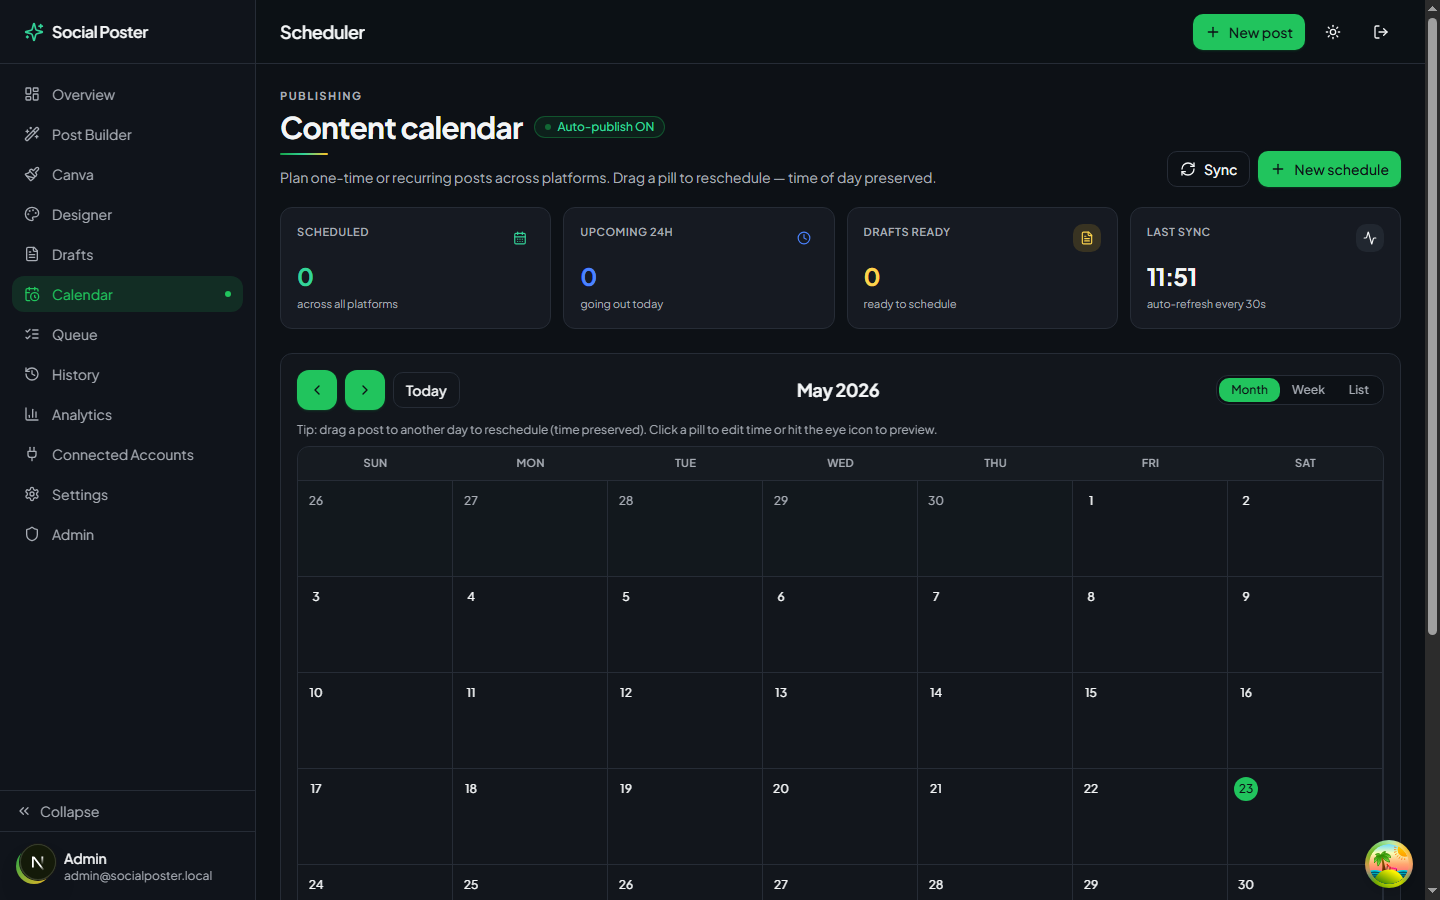Click the clock icon on Upcoming 24H card

(804, 238)
